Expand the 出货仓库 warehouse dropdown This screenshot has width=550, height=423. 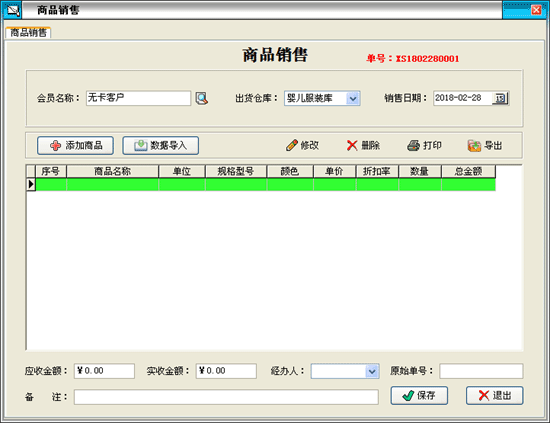click(353, 99)
